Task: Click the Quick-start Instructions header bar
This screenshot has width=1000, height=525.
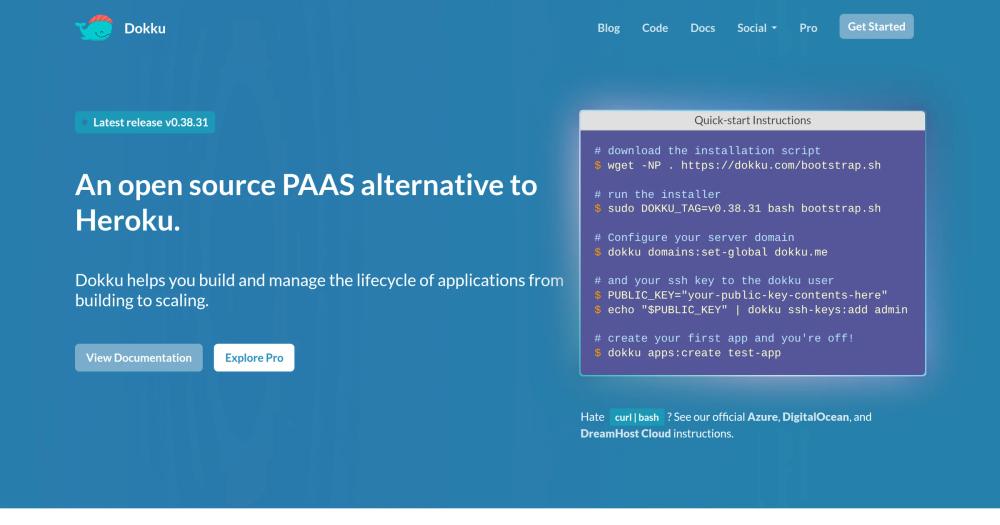Action: click(x=753, y=121)
